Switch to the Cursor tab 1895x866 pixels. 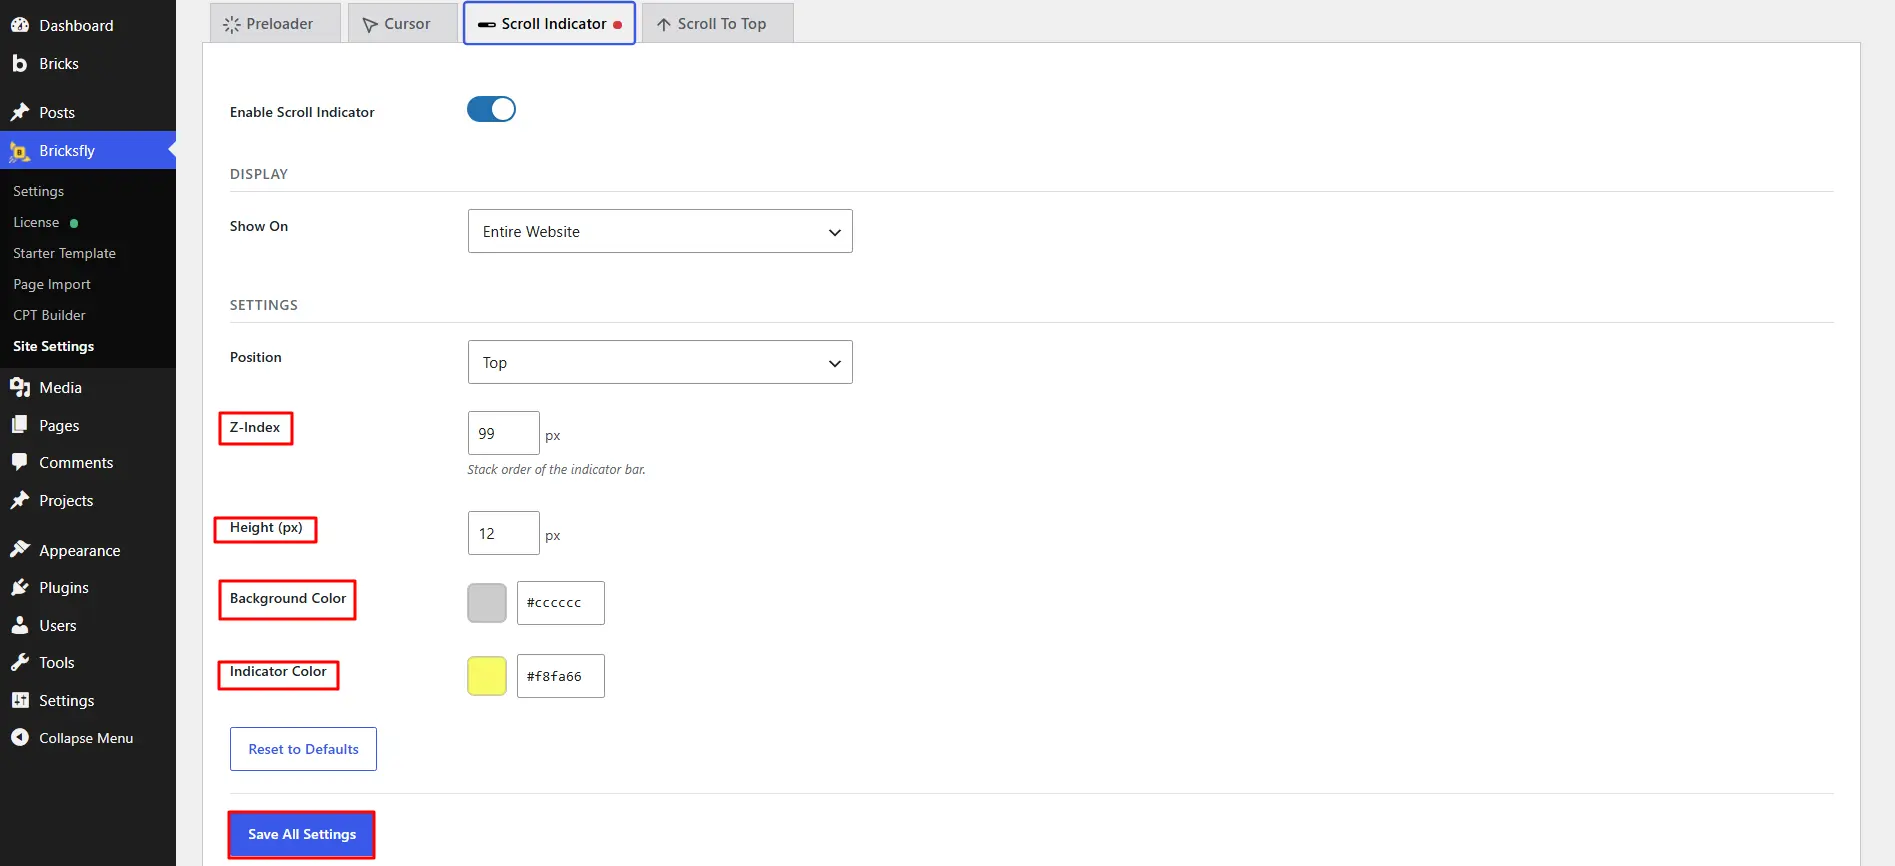point(403,23)
